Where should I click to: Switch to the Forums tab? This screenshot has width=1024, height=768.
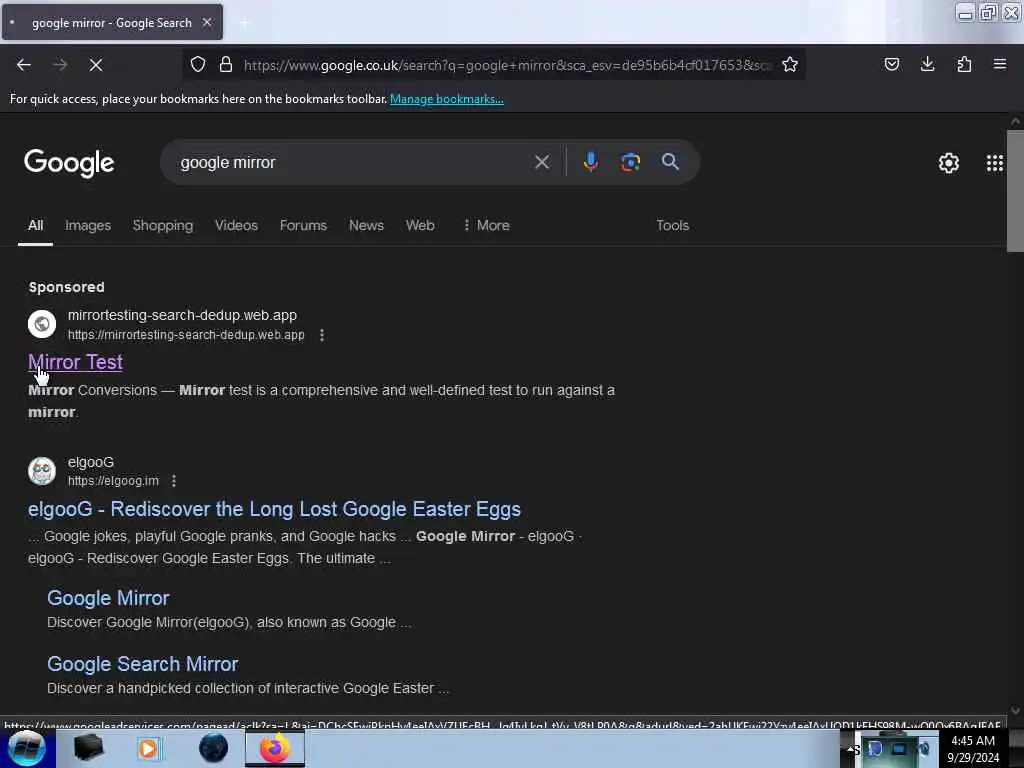tap(303, 225)
